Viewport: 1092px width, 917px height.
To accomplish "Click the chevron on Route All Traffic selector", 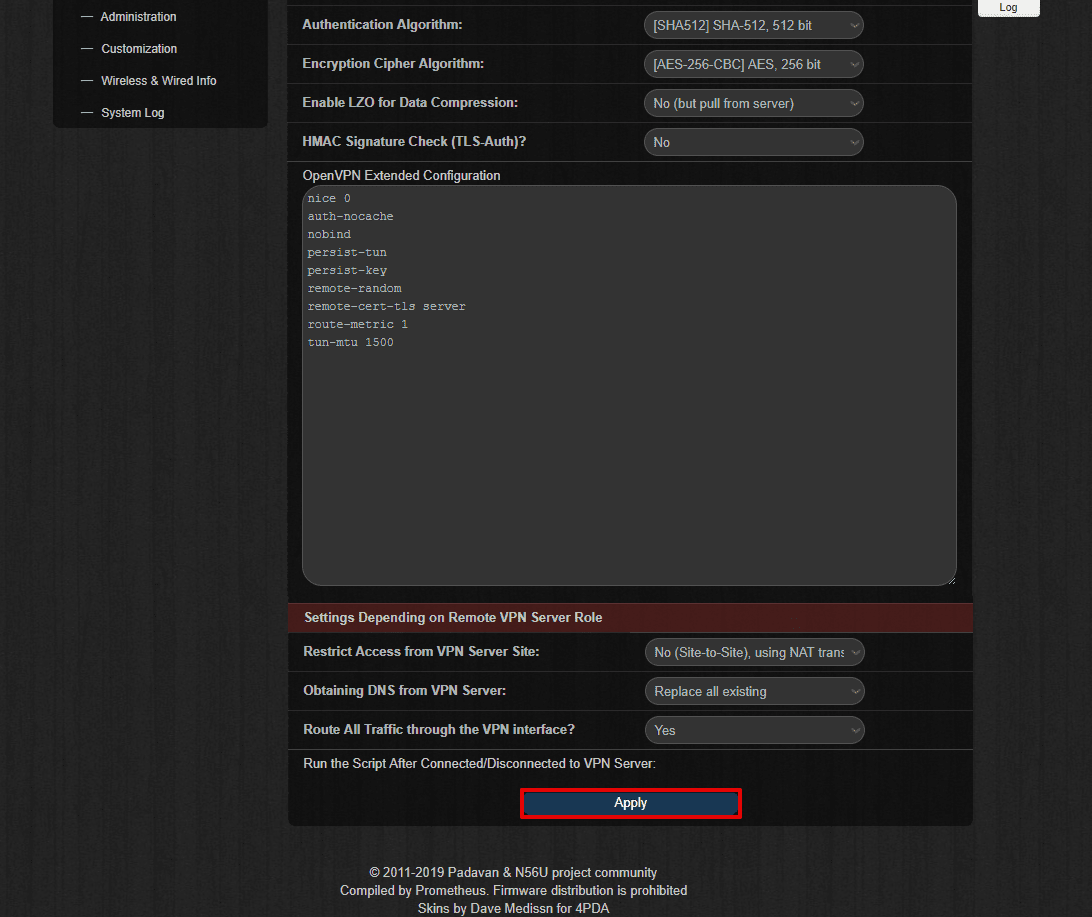I will [855, 730].
